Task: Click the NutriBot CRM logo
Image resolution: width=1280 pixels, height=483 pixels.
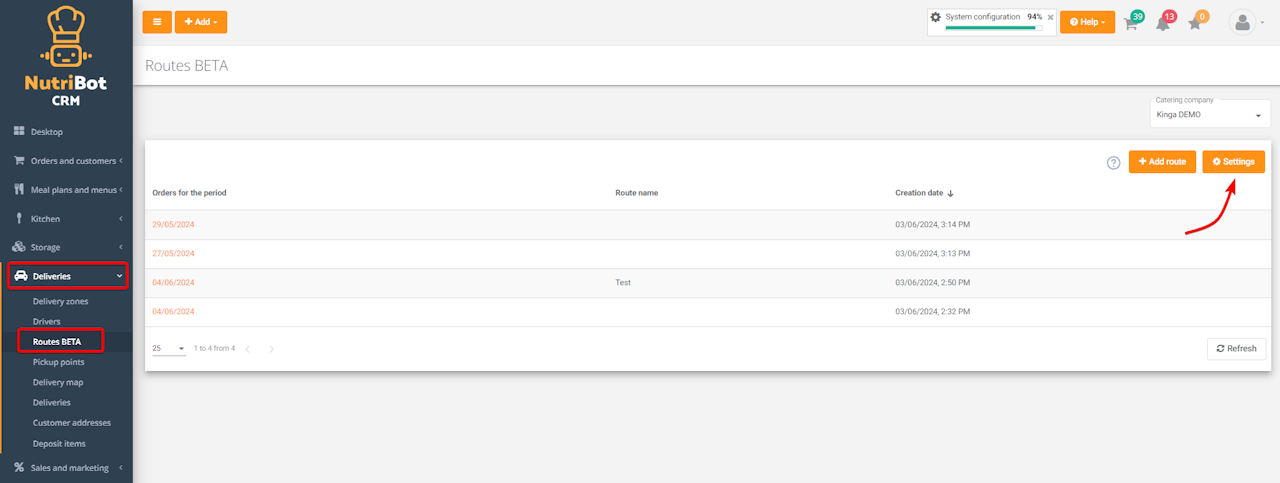Action: tap(66, 56)
